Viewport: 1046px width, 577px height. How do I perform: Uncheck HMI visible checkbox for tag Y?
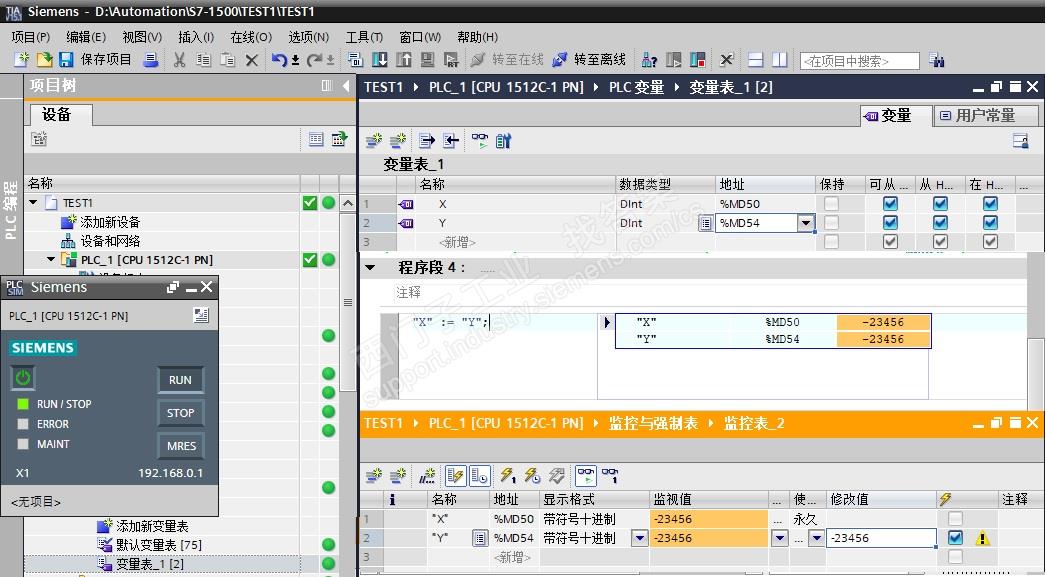coord(991,223)
